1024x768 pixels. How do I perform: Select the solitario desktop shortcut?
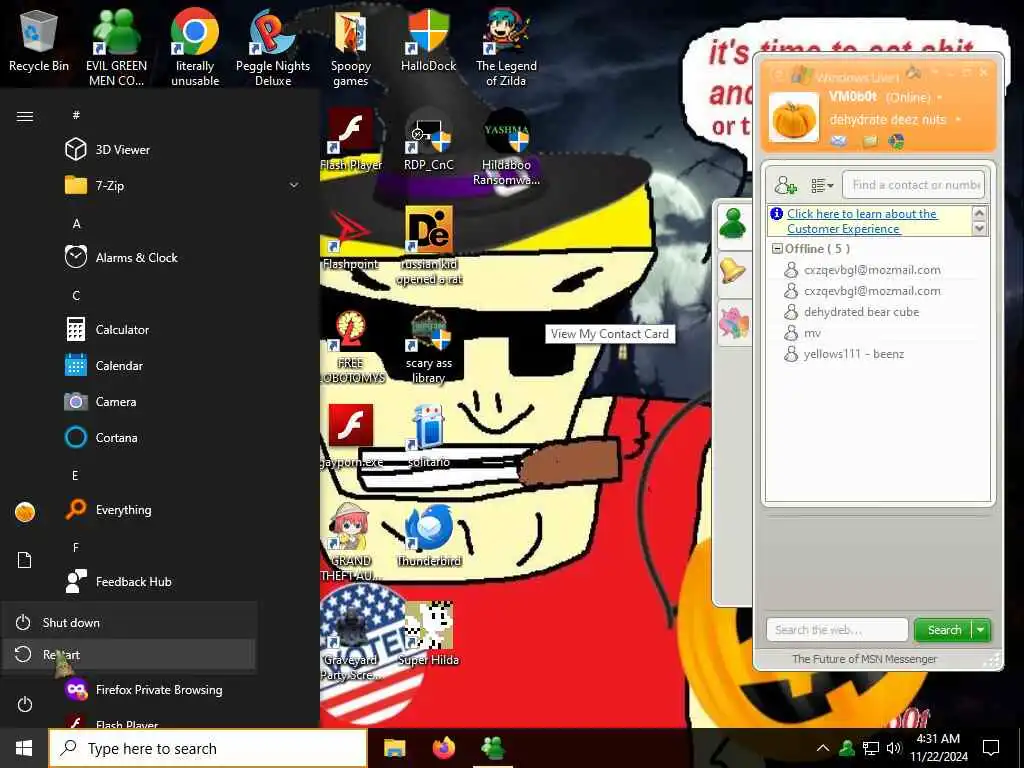428,436
